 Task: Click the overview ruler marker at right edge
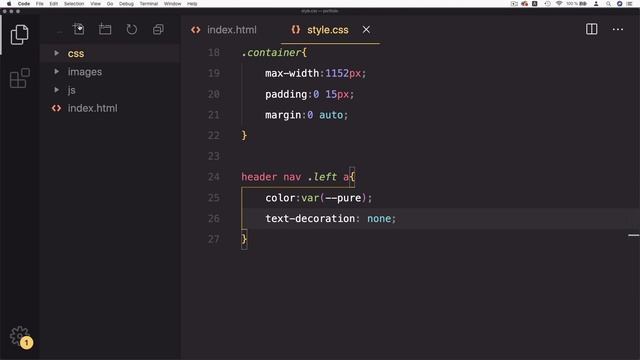click(633, 235)
